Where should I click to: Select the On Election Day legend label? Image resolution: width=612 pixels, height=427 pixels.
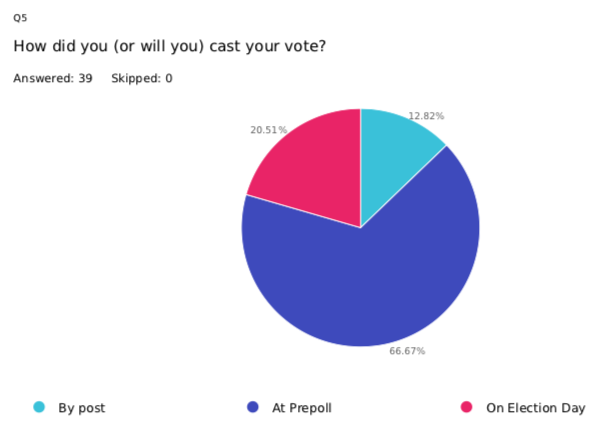(x=536, y=408)
